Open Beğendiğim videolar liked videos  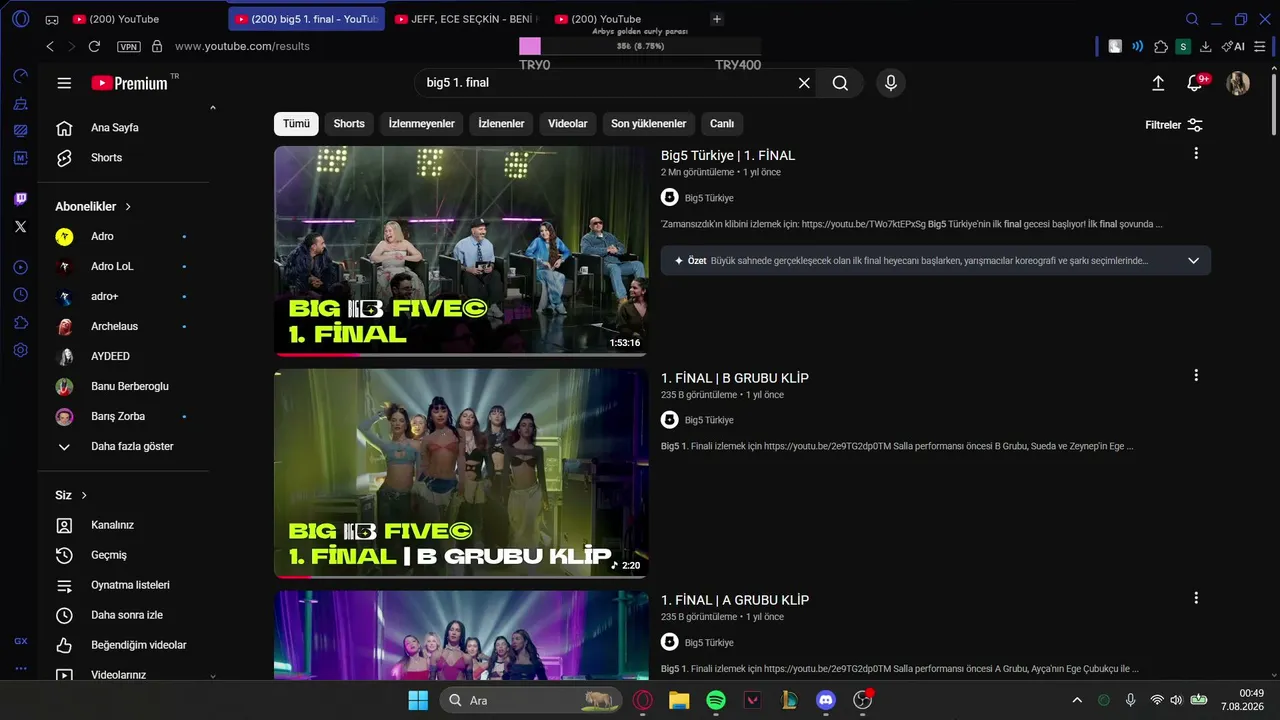pyautogui.click(x=123, y=645)
